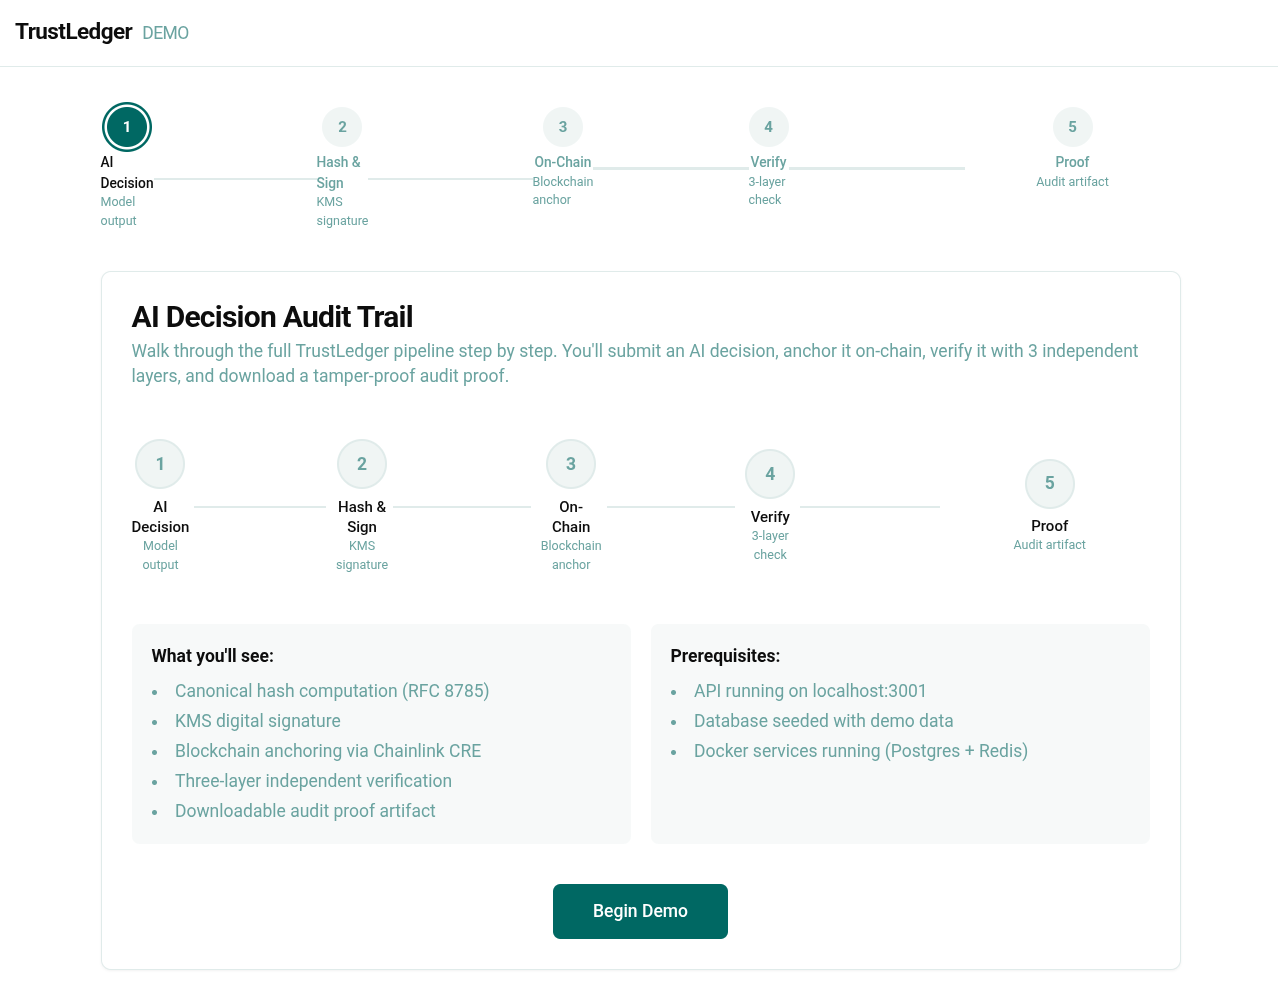Jump to step 4 Verify circle in top stepper
Image resolution: width=1278 pixels, height=989 pixels.
pos(768,127)
